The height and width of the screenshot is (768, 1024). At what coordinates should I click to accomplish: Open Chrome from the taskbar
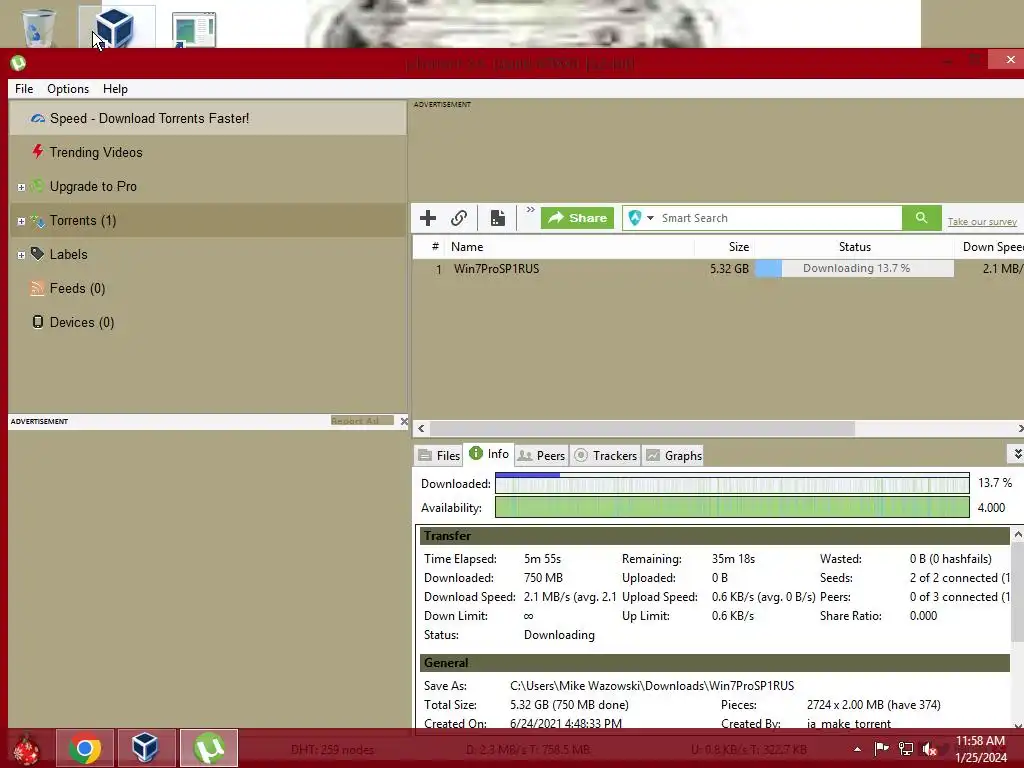coord(85,748)
